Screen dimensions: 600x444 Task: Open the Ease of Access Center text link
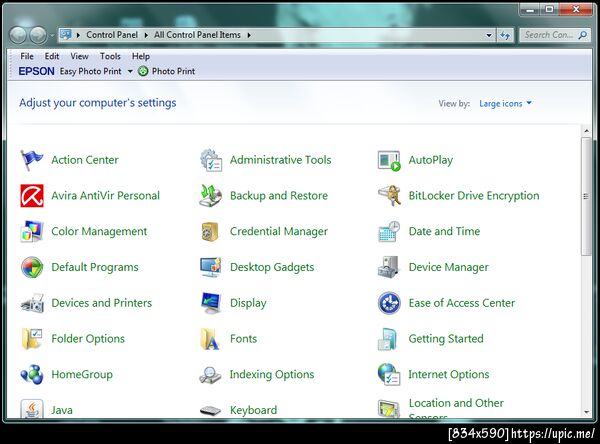coord(462,303)
